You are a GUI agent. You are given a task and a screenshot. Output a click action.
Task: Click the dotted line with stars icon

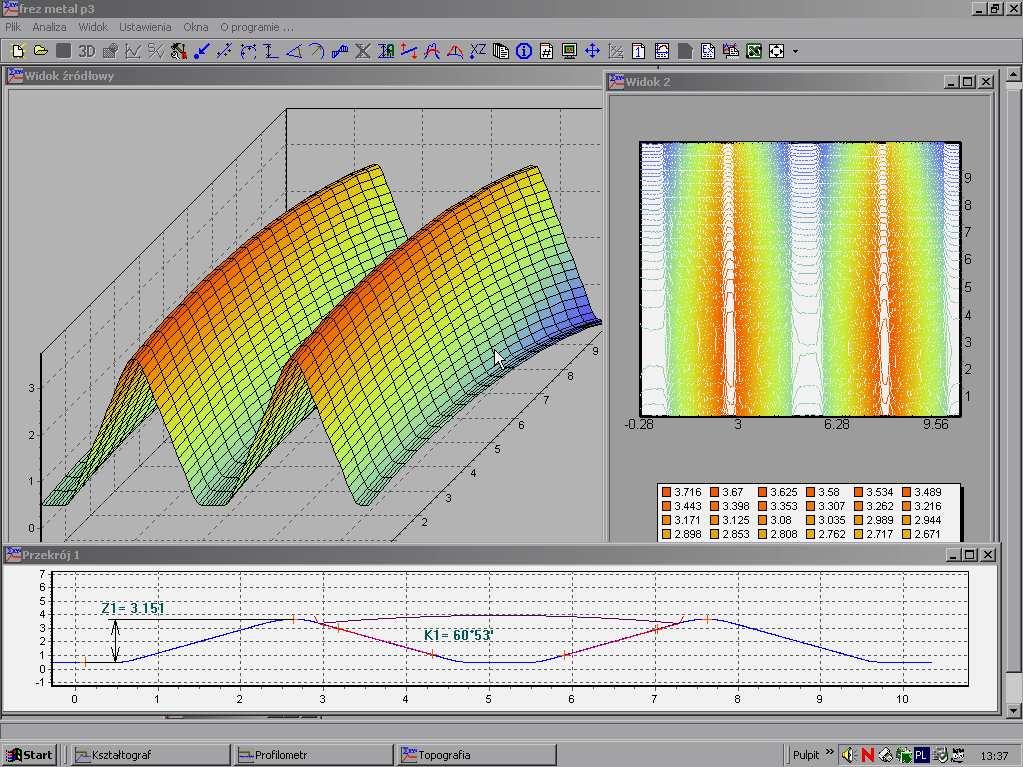click(224, 51)
